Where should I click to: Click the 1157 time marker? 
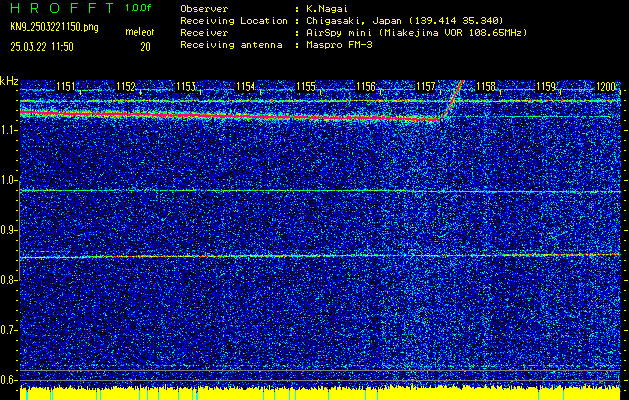426,86
